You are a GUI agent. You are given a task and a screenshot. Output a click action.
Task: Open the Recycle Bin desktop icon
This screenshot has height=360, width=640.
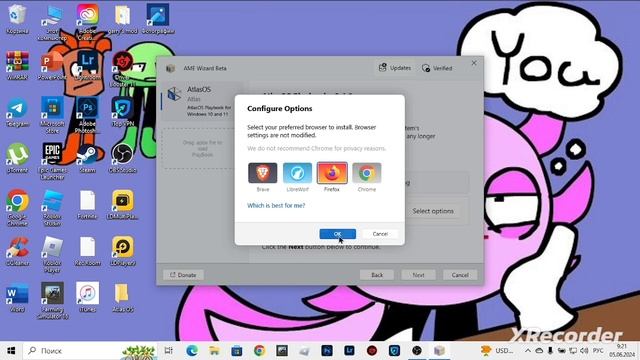tap(17, 19)
